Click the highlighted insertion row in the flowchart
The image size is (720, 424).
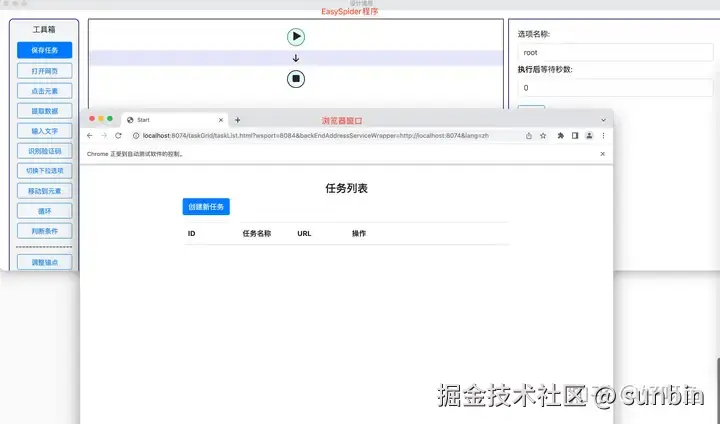pos(296,58)
